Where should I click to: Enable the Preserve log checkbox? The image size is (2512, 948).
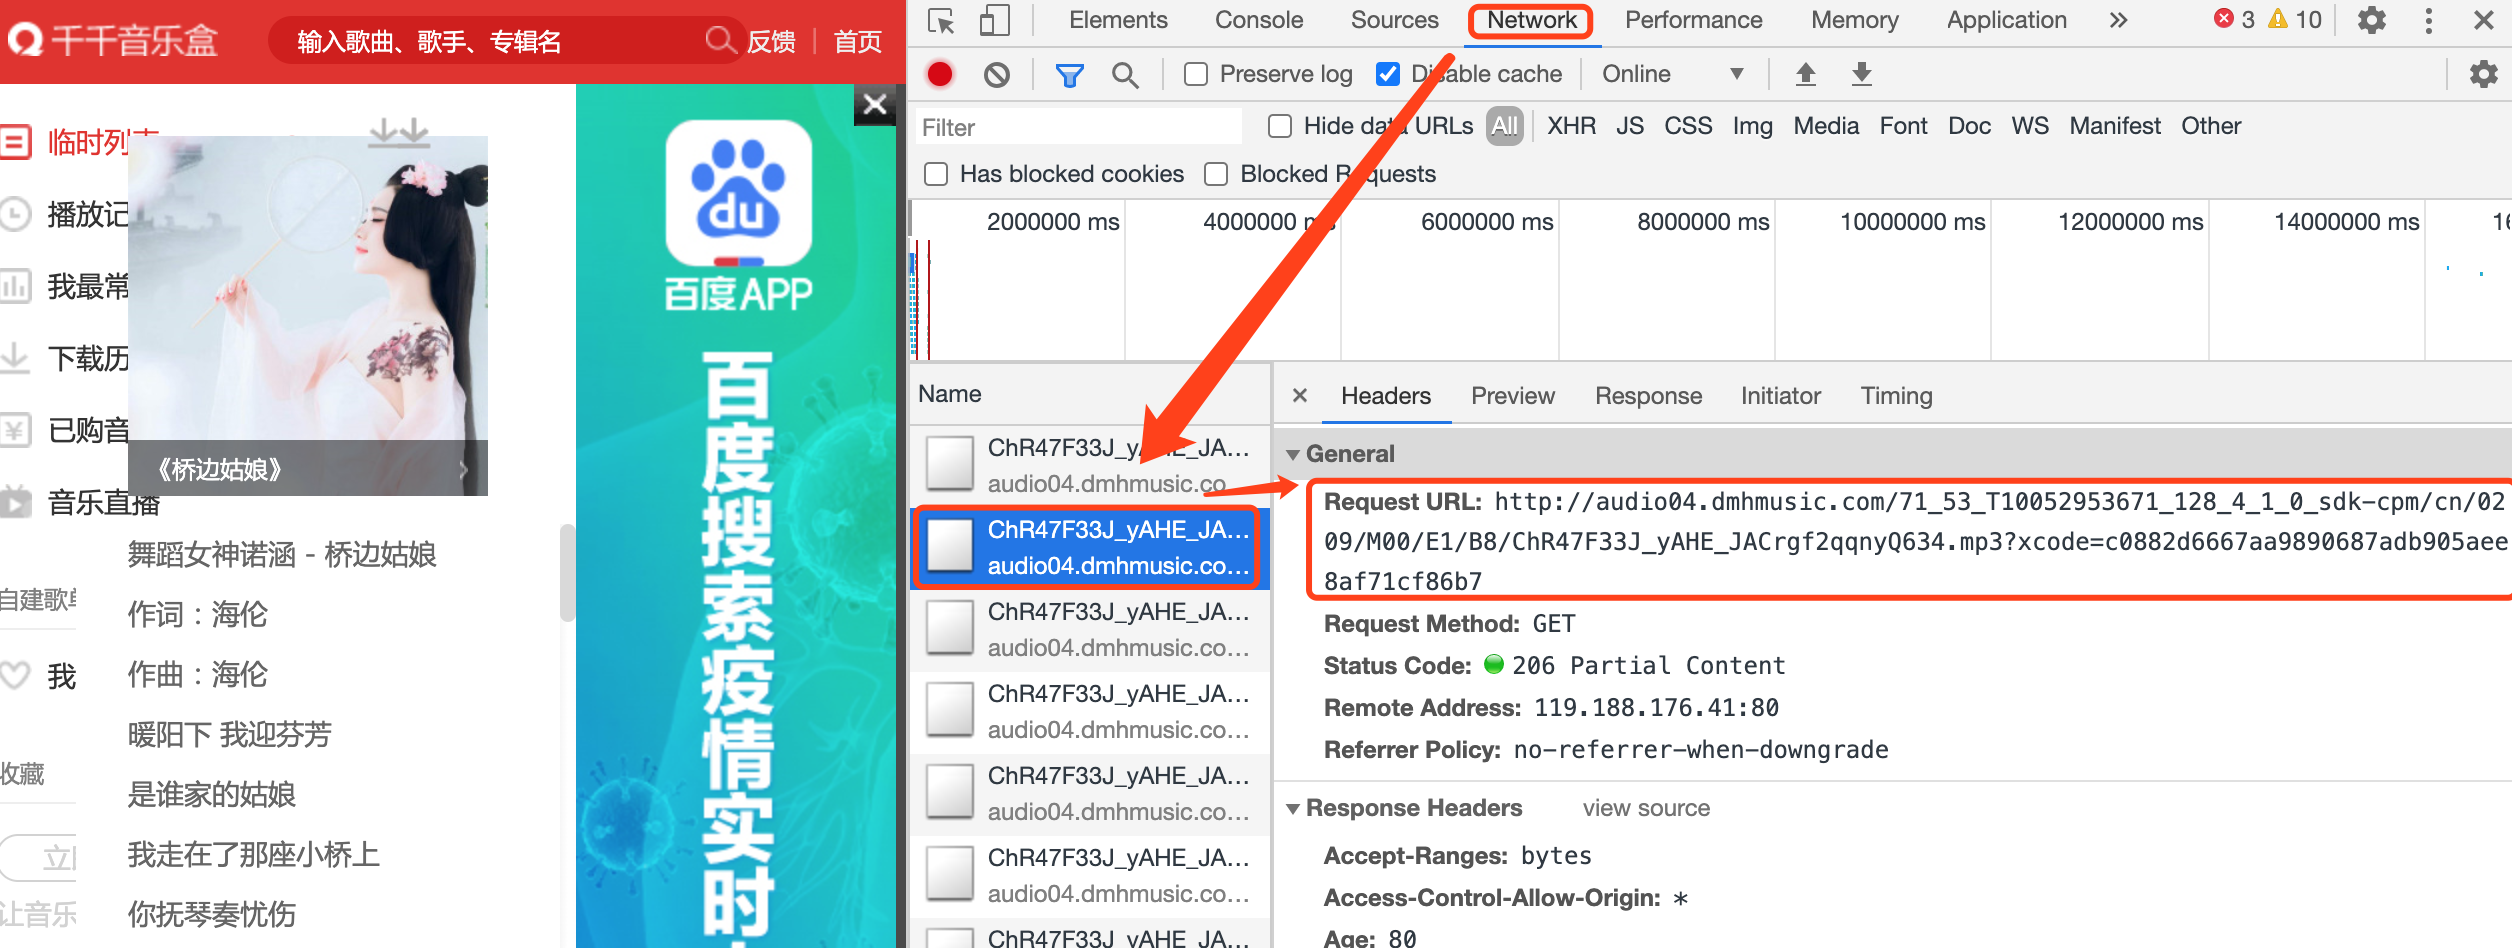[1196, 75]
